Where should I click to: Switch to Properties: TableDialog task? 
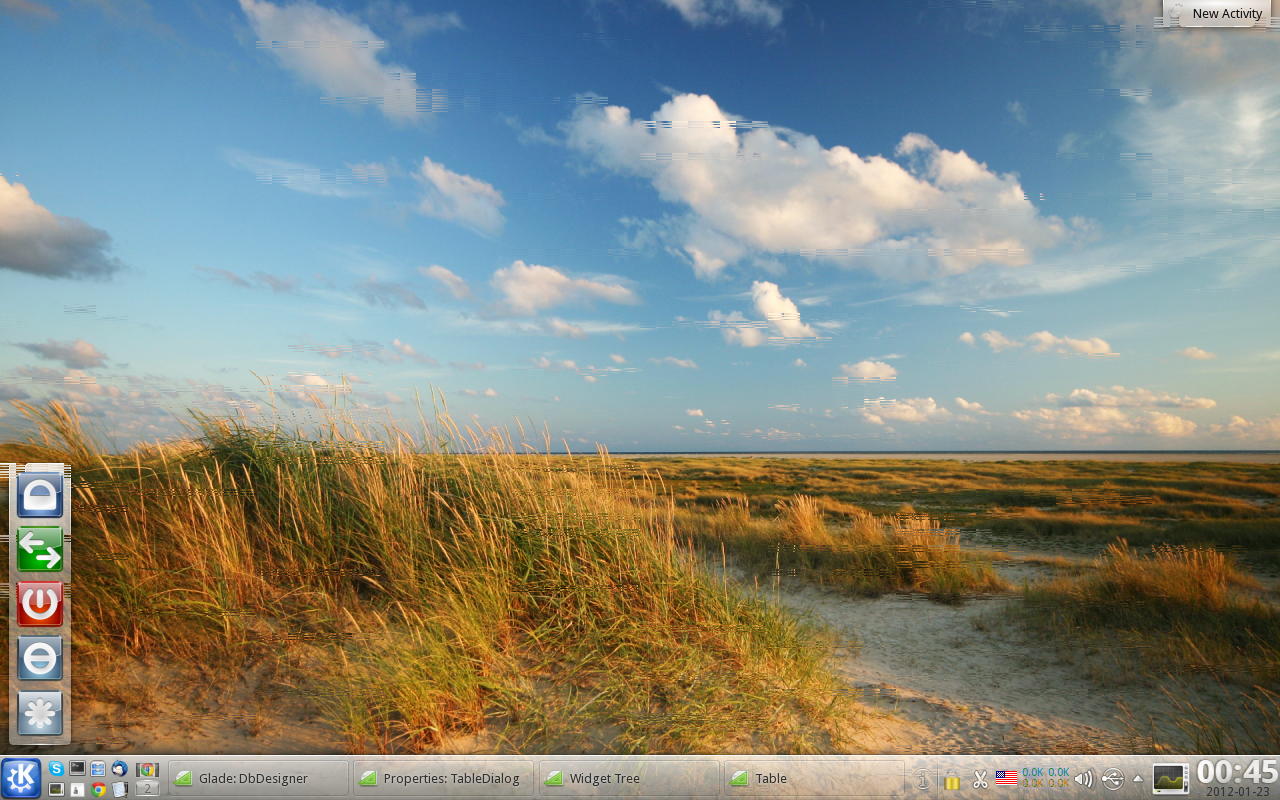coord(444,778)
